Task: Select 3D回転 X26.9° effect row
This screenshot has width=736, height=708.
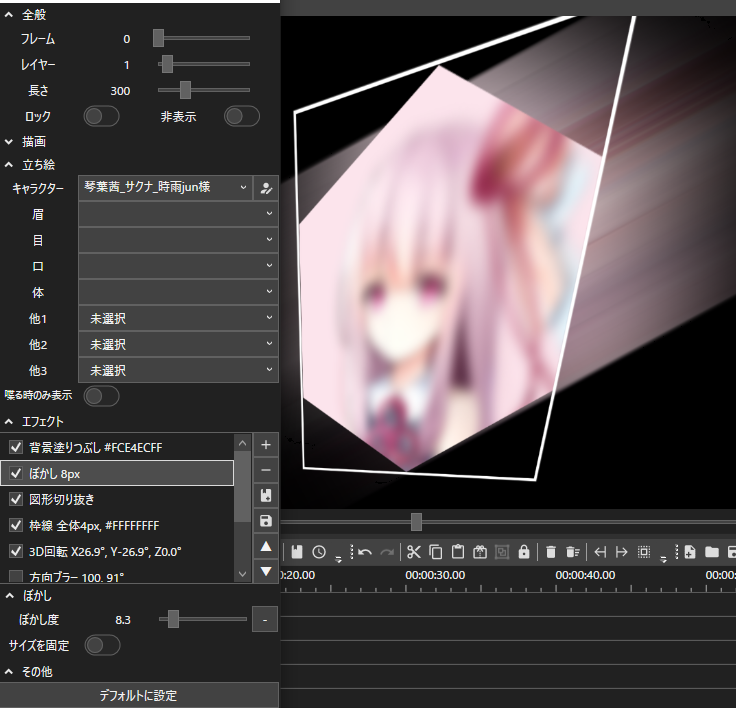Action: [117, 551]
